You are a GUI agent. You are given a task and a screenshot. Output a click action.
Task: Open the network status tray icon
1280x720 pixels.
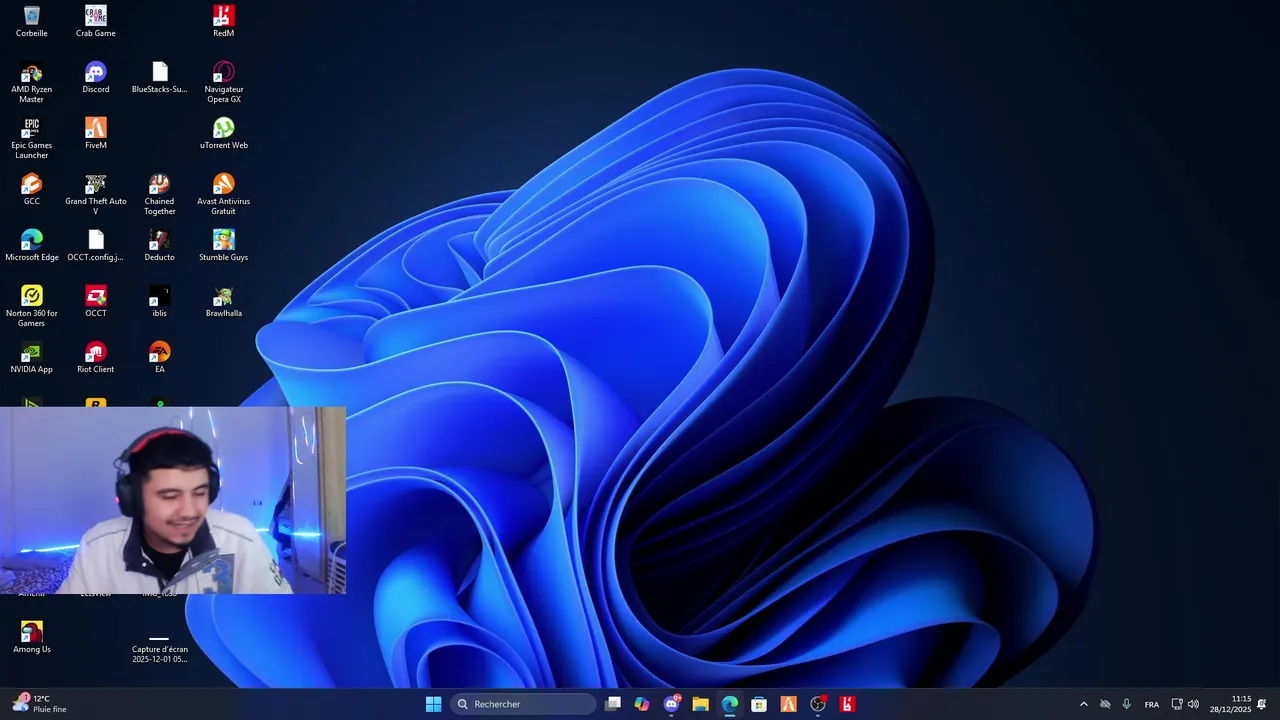tap(1177, 704)
